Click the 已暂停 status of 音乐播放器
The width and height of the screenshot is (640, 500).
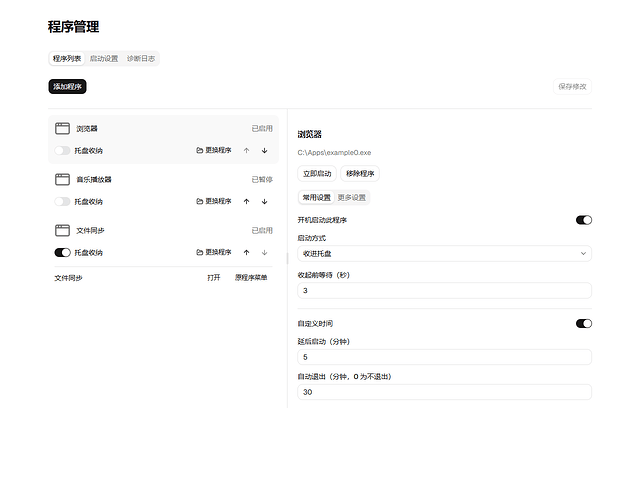click(262, 179)
